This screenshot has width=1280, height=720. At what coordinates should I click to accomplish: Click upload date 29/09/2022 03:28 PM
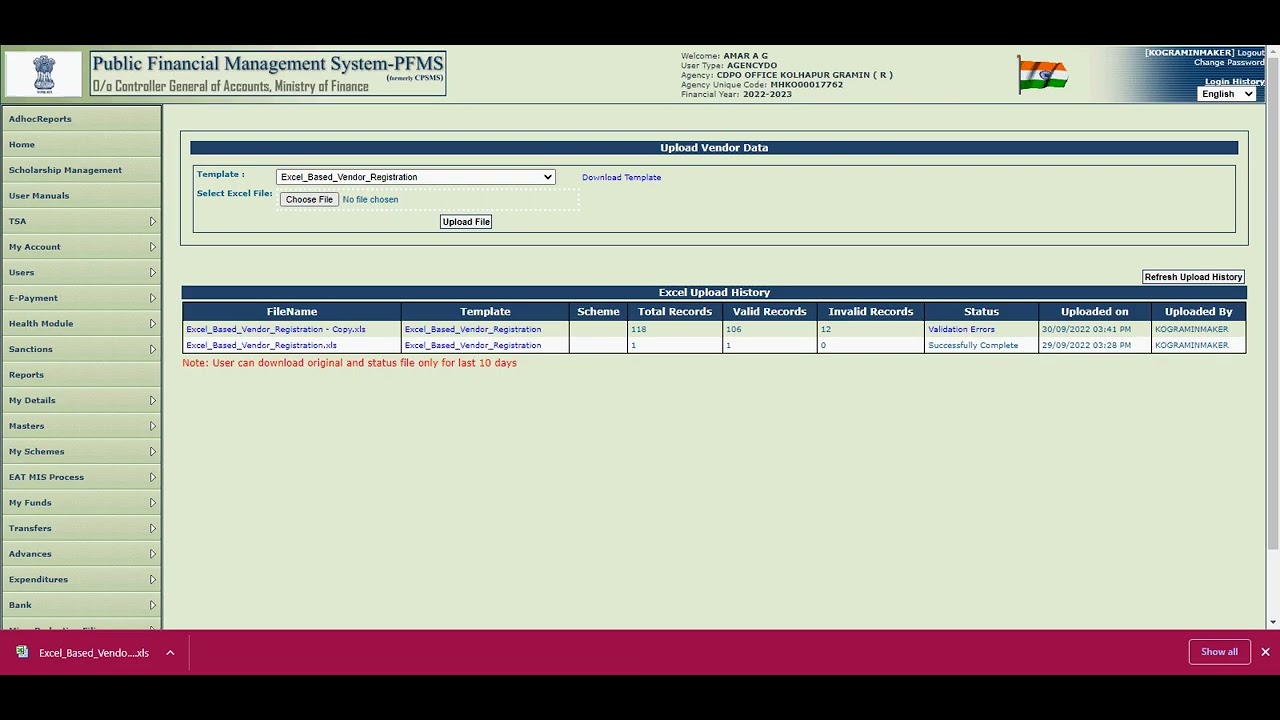pyautogui.click(x=1086, y=345)
